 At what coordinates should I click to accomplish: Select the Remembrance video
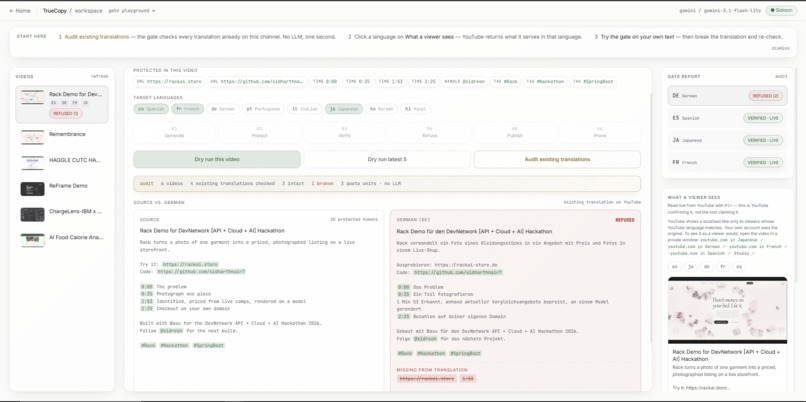pyautogui.click(x=62, y=136)
